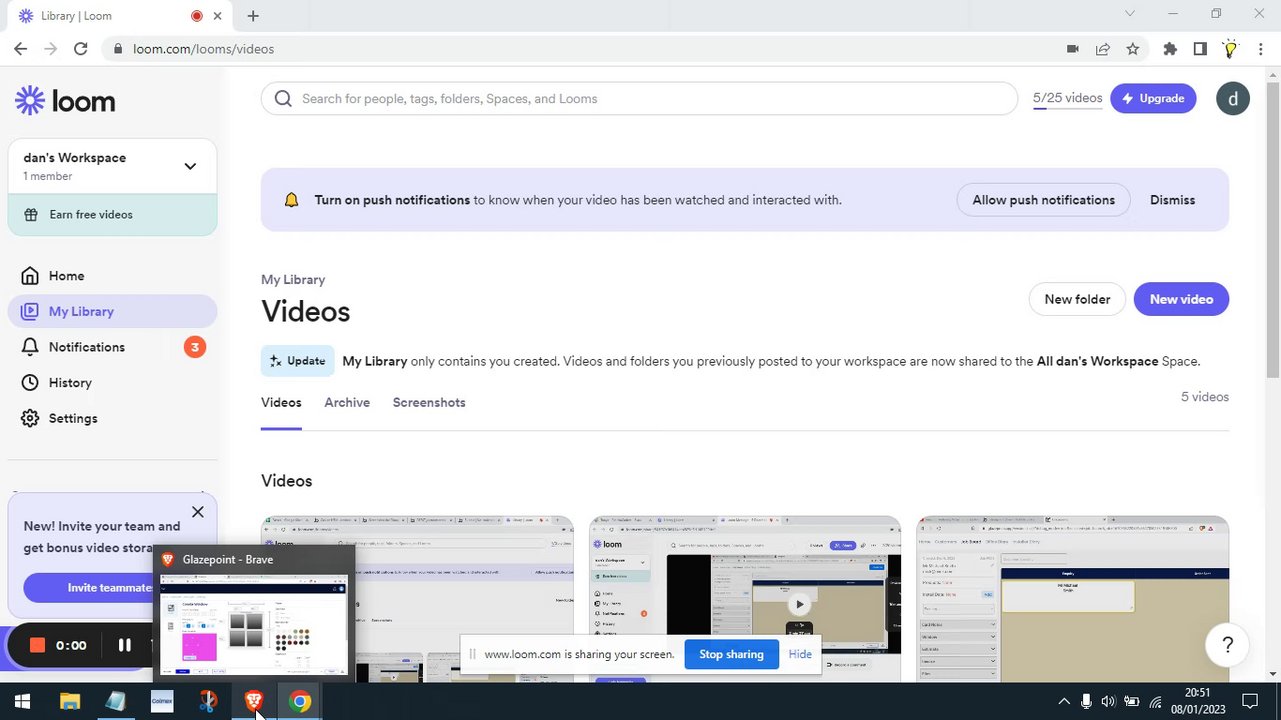
Task: Click the notification bell icon in banner
Action: (x=291, y=200)
